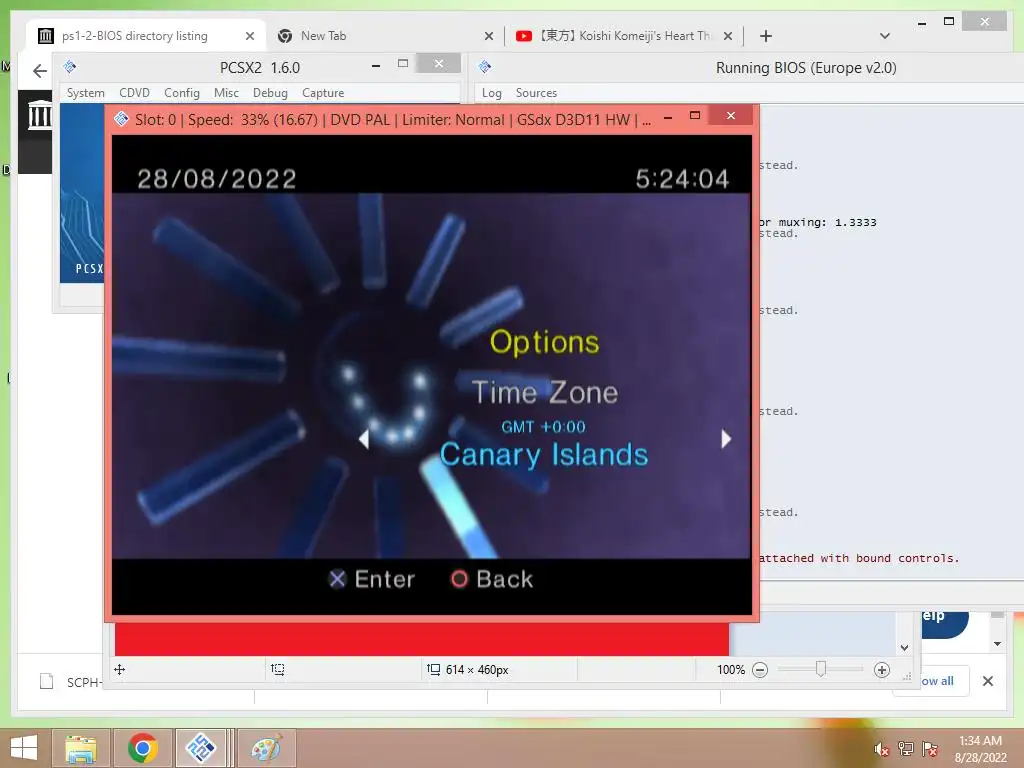Click the Time Zone option label
Image resolution: width=1024 pixels, height=768 pixels.
point(545,392)
